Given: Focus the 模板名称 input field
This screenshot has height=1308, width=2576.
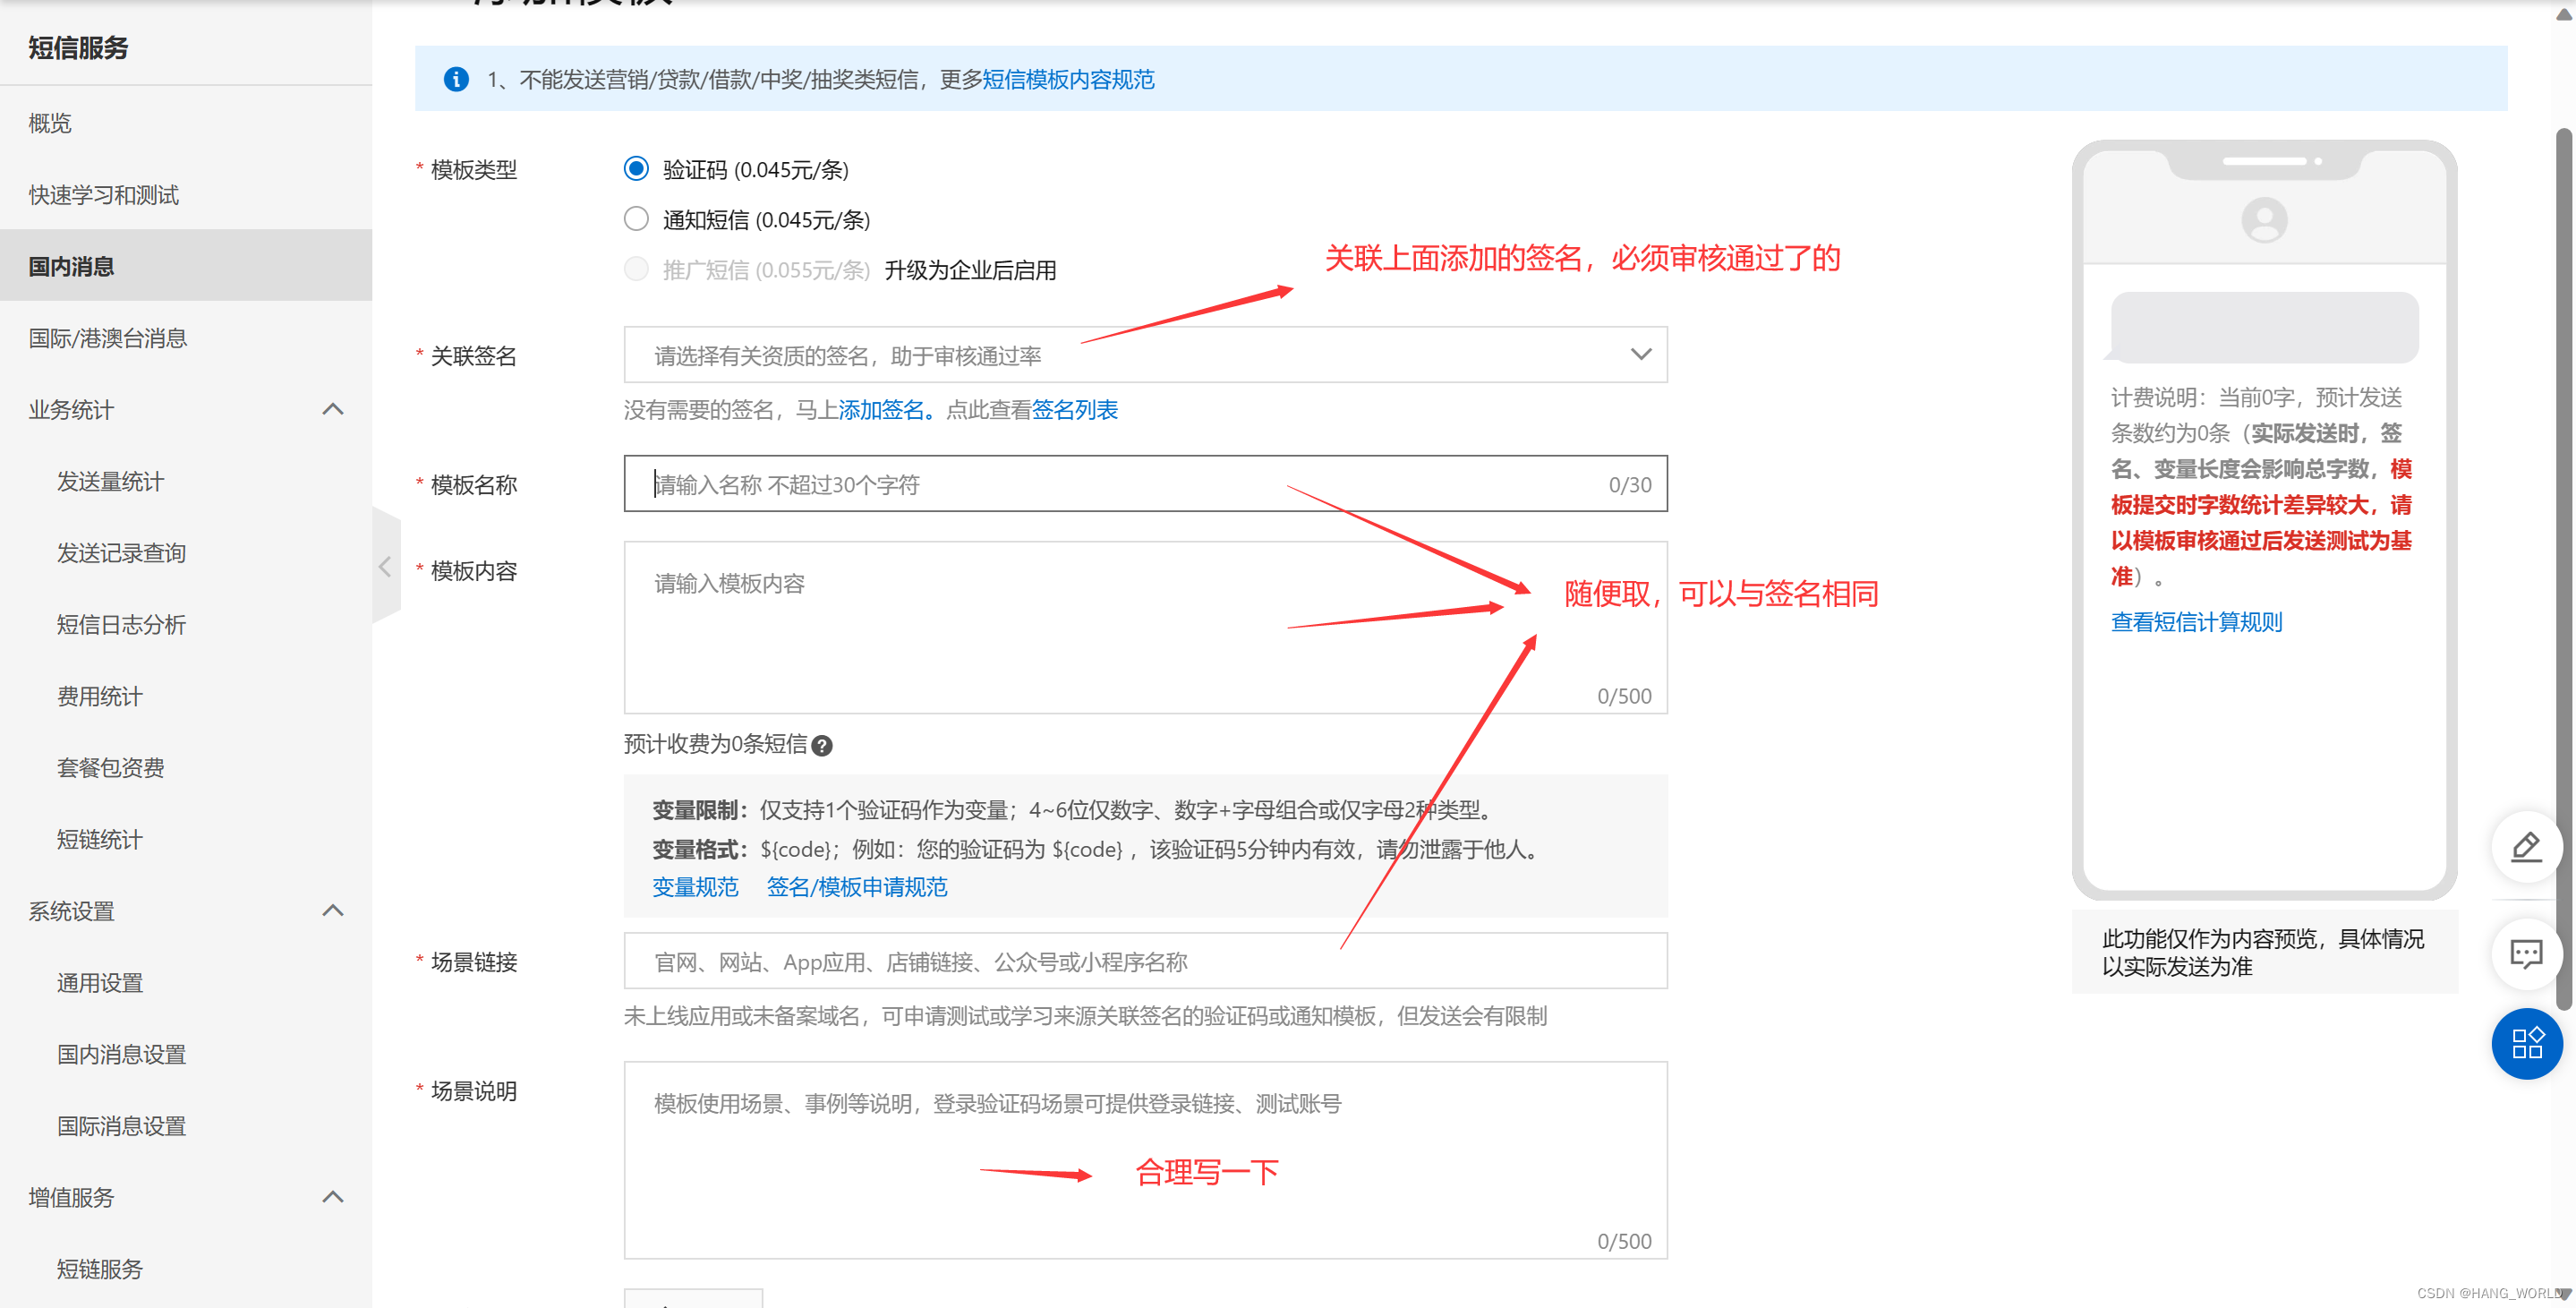Looking at the screenshot, I should tap(1145, 484).
